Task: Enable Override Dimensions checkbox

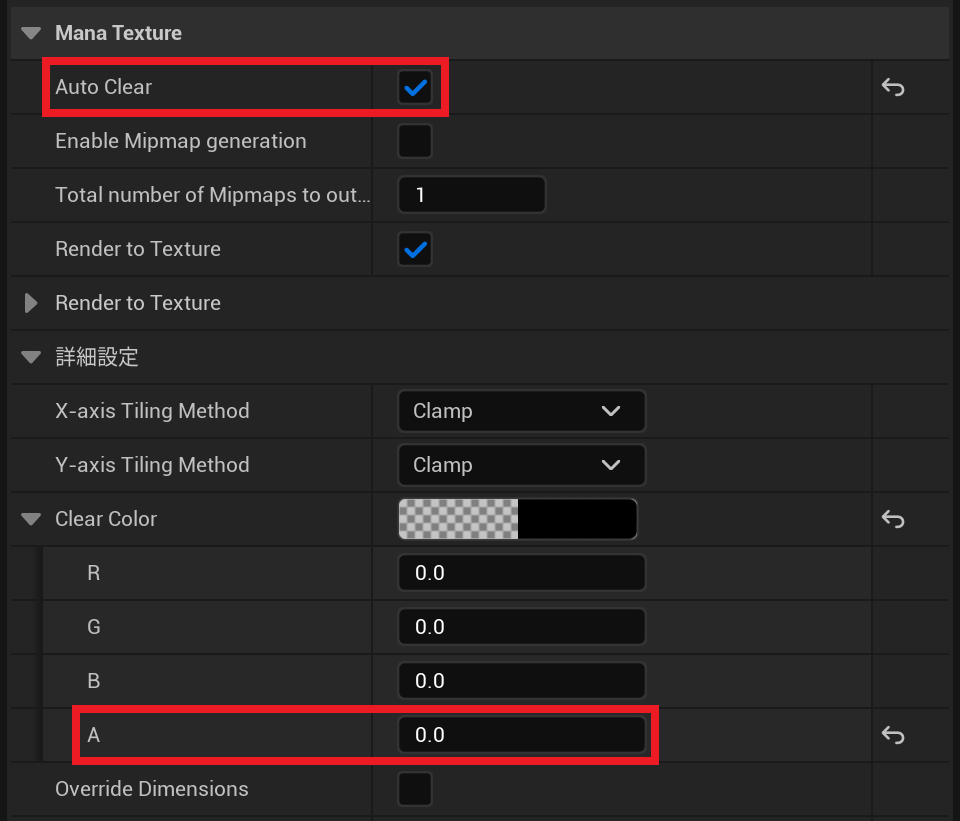Action: pos(415,789)
